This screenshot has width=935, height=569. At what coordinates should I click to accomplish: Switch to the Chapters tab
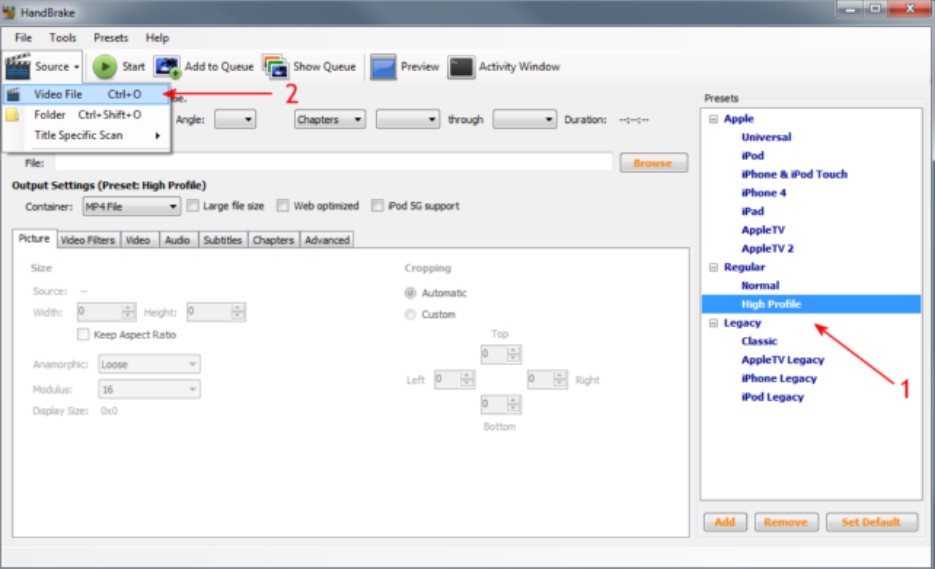tap(273, 240)
